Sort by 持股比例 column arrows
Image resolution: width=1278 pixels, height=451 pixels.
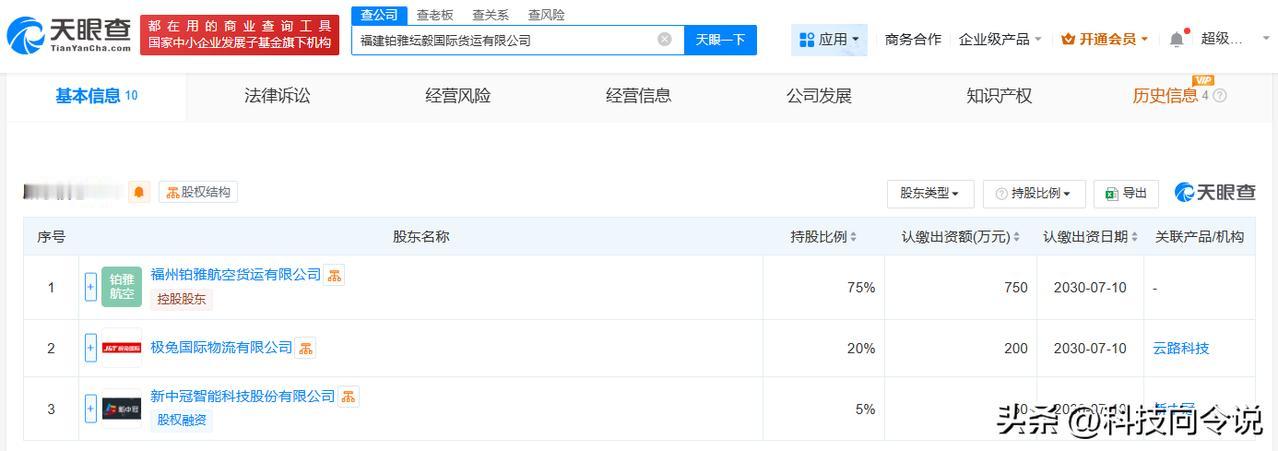click(x=853, y=237)
